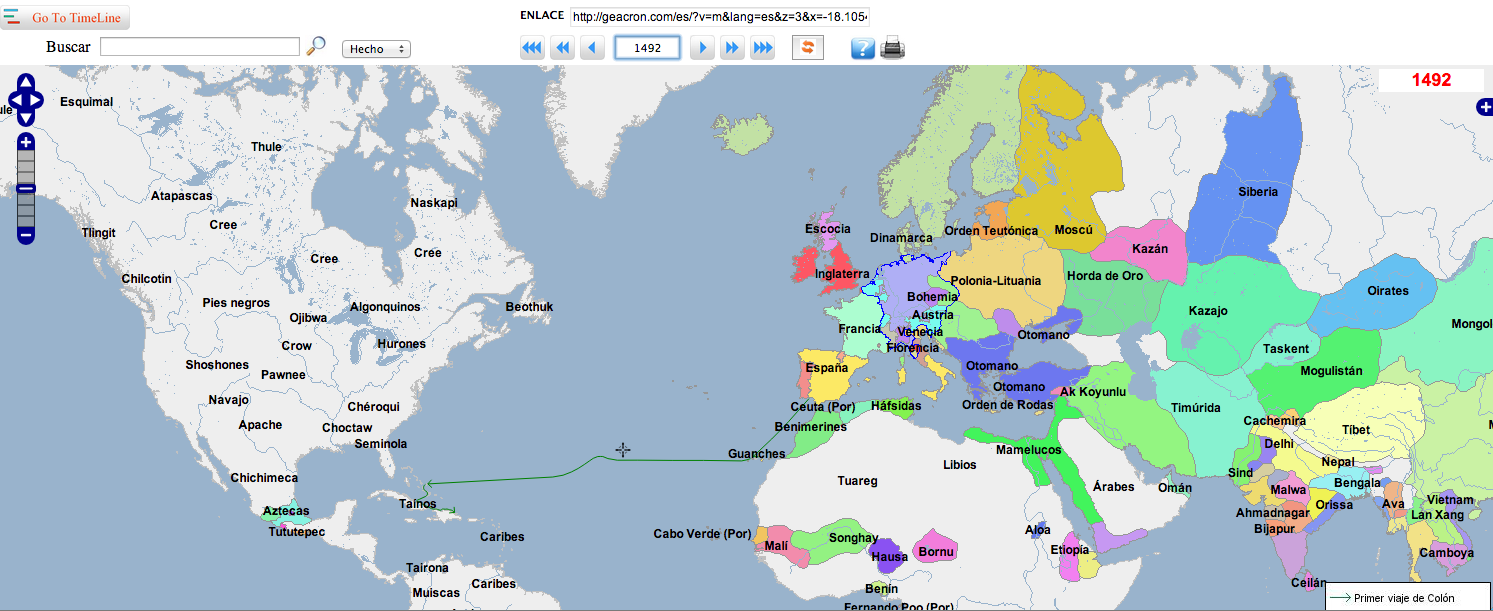Click zoom-in plus on the map zoom control
The image size is (1493, 611).
24,142
